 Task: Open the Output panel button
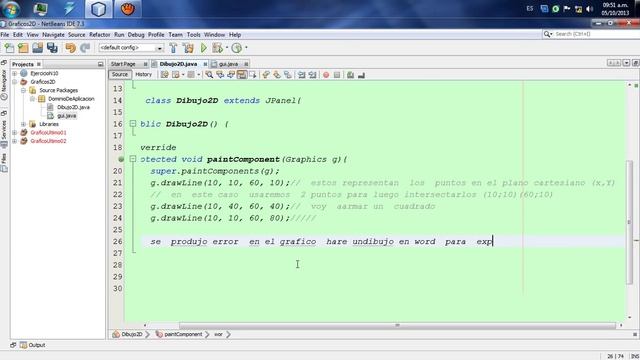(32, 345)
